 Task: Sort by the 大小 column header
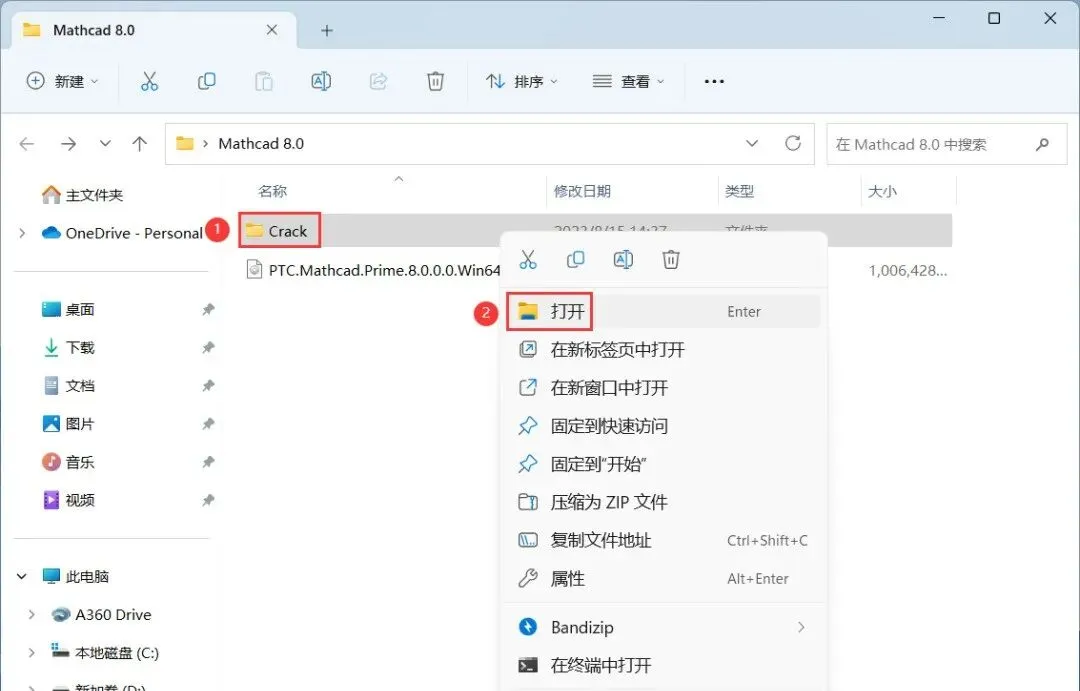click(x=882, y=192)
